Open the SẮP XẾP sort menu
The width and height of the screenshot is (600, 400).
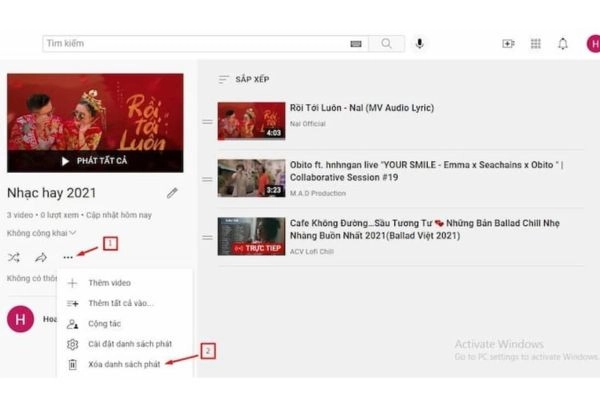[x=244, y=79]
